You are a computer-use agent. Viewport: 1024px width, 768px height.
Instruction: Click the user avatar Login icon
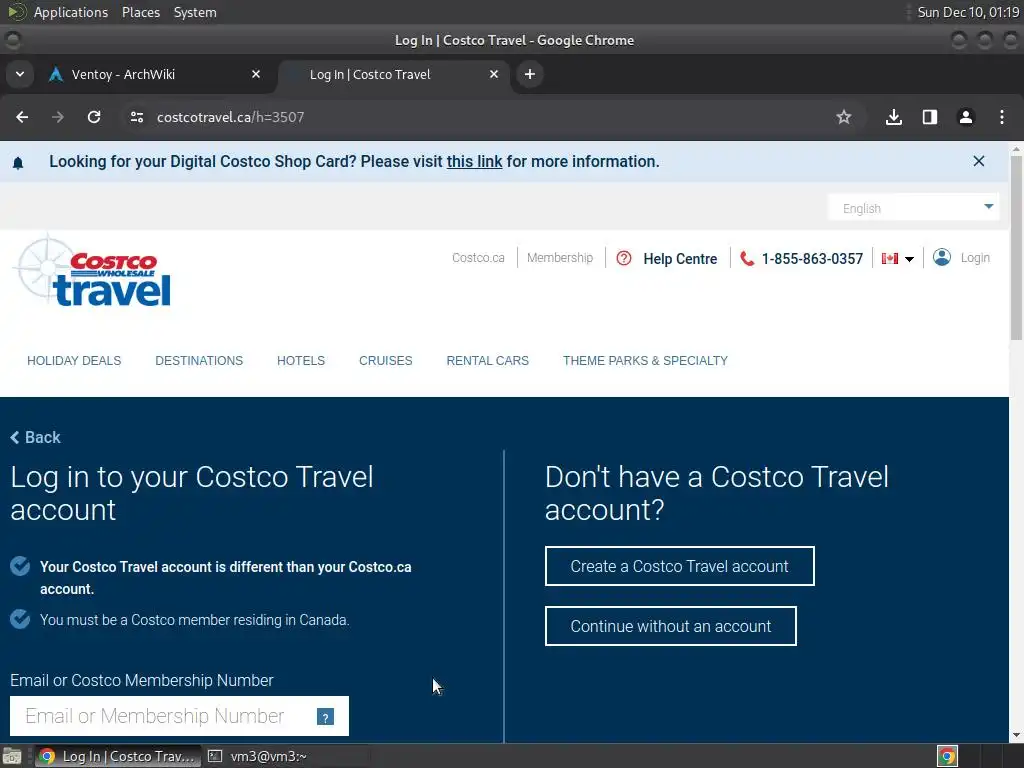point(942,257)
